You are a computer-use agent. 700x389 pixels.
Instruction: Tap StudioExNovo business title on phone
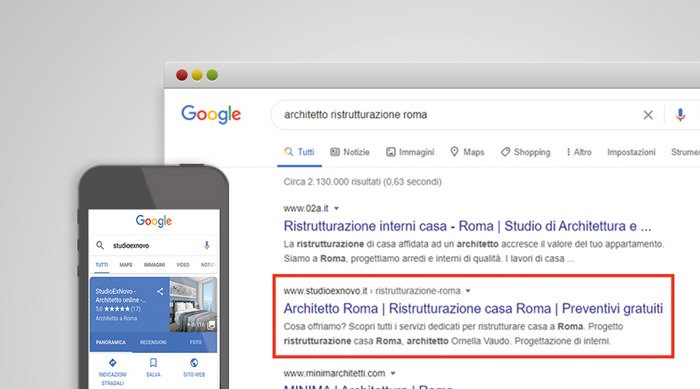[121, 296]
